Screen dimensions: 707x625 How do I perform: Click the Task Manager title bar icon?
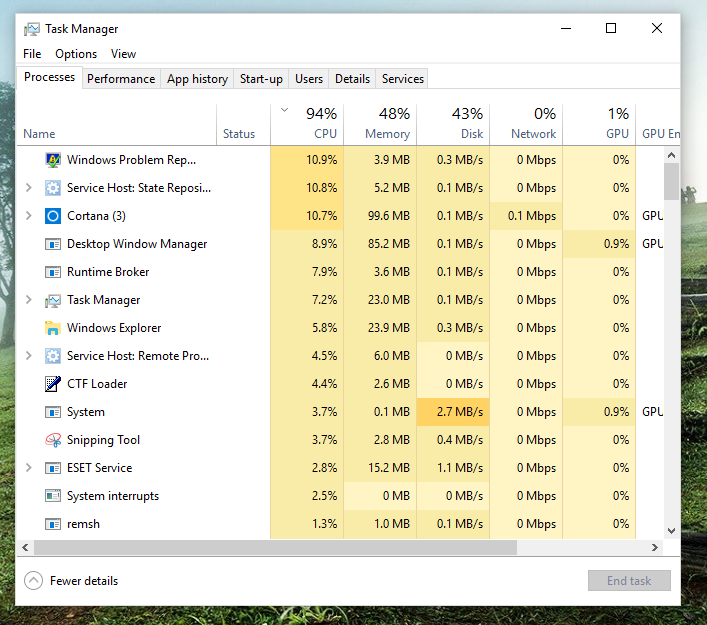tap(32, 29)
